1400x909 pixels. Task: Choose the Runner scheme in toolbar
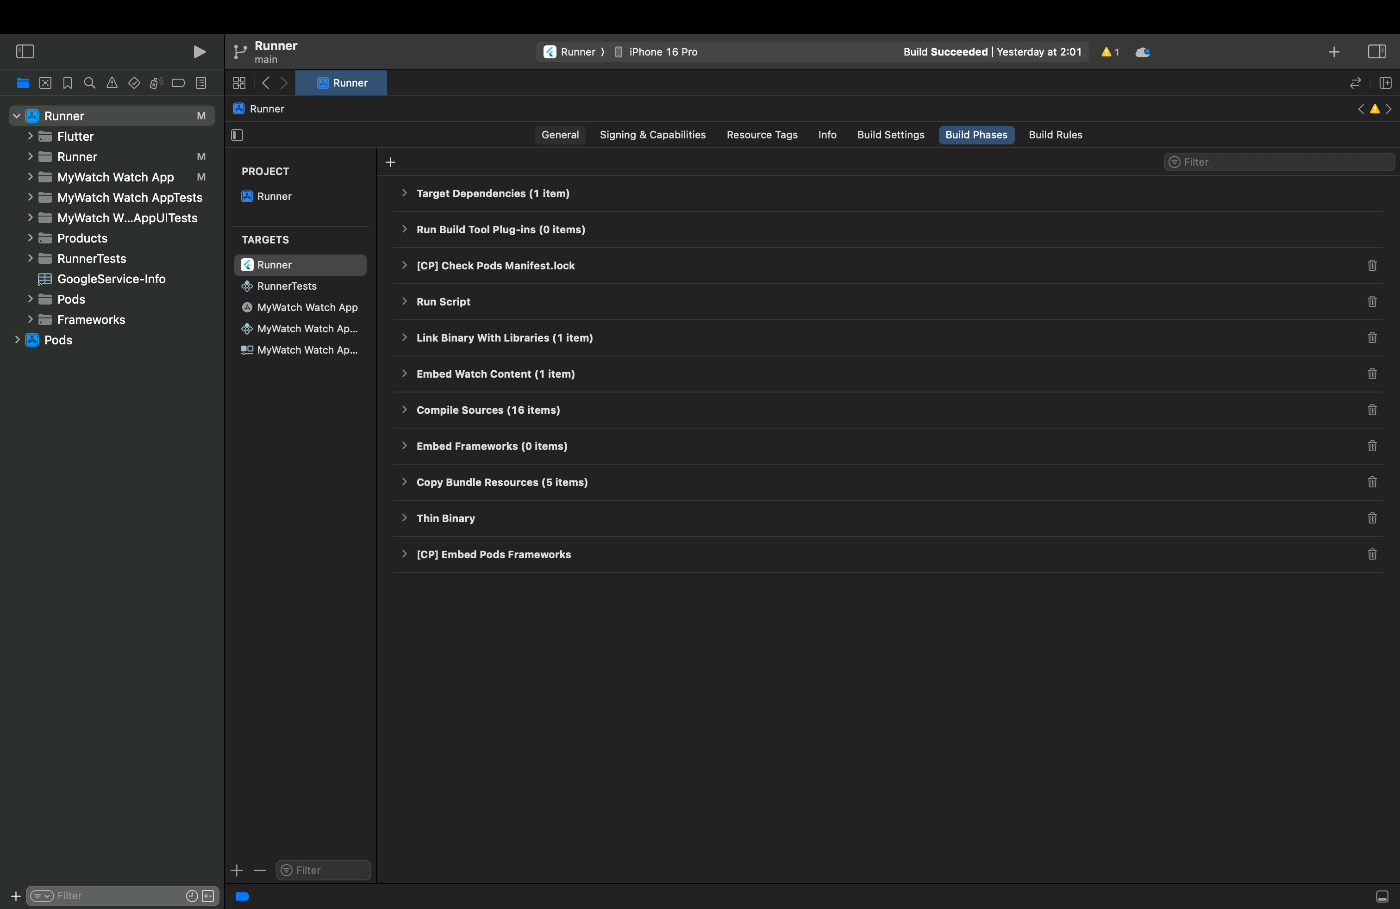click(x=570, y=52)
